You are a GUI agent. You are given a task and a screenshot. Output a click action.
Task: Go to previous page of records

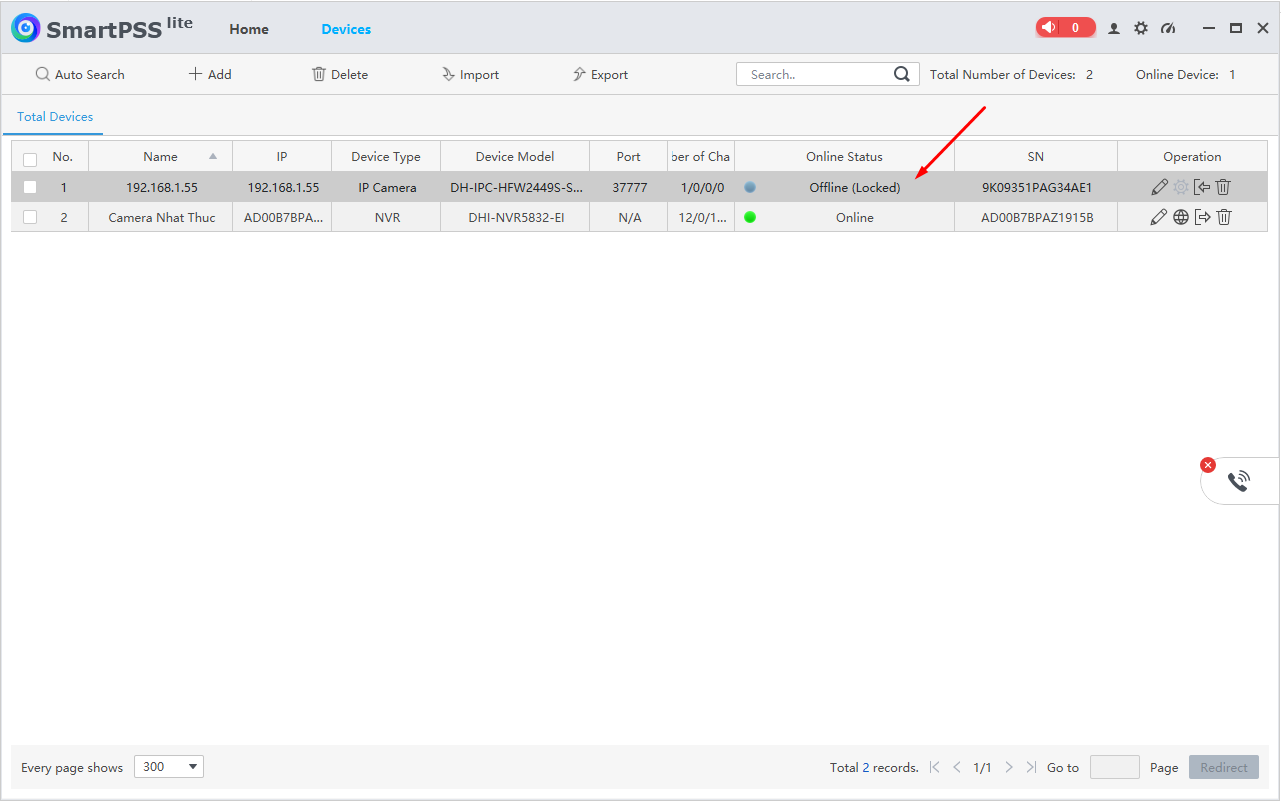click(957, 767)
